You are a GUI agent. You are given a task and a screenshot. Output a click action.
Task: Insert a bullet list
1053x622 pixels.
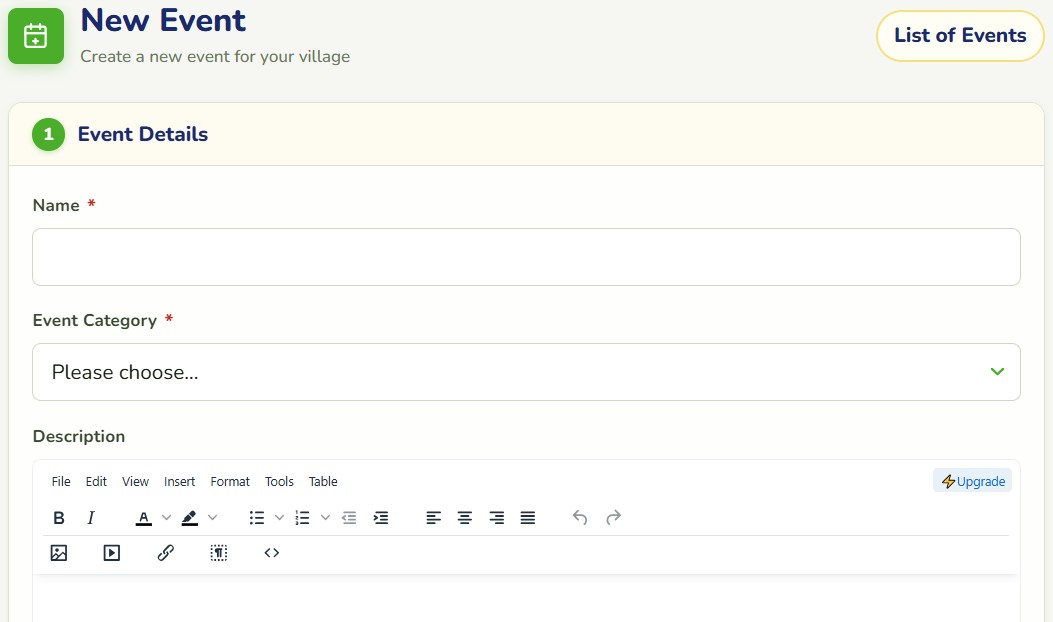(257, 518)
